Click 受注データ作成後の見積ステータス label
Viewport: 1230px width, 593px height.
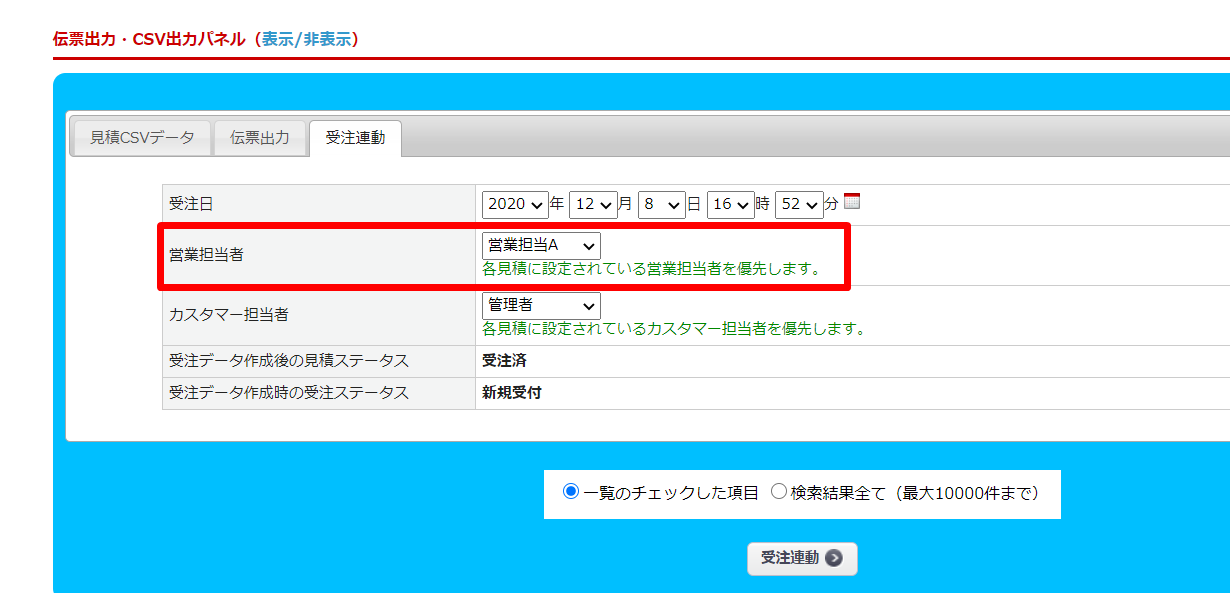click(289, 361)
